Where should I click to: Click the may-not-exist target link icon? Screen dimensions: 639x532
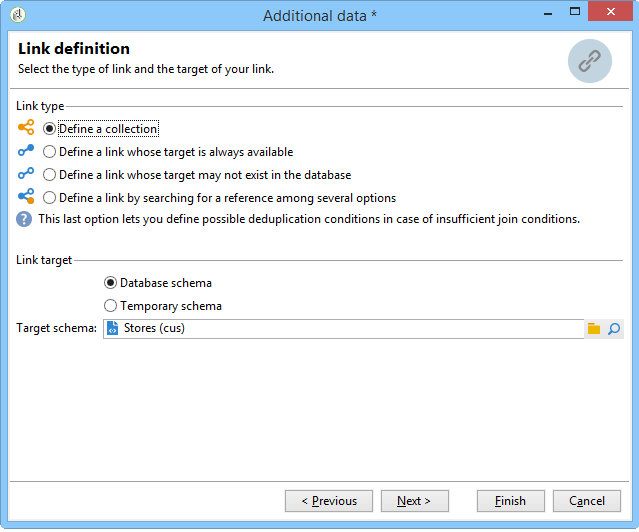coord(26,174)
